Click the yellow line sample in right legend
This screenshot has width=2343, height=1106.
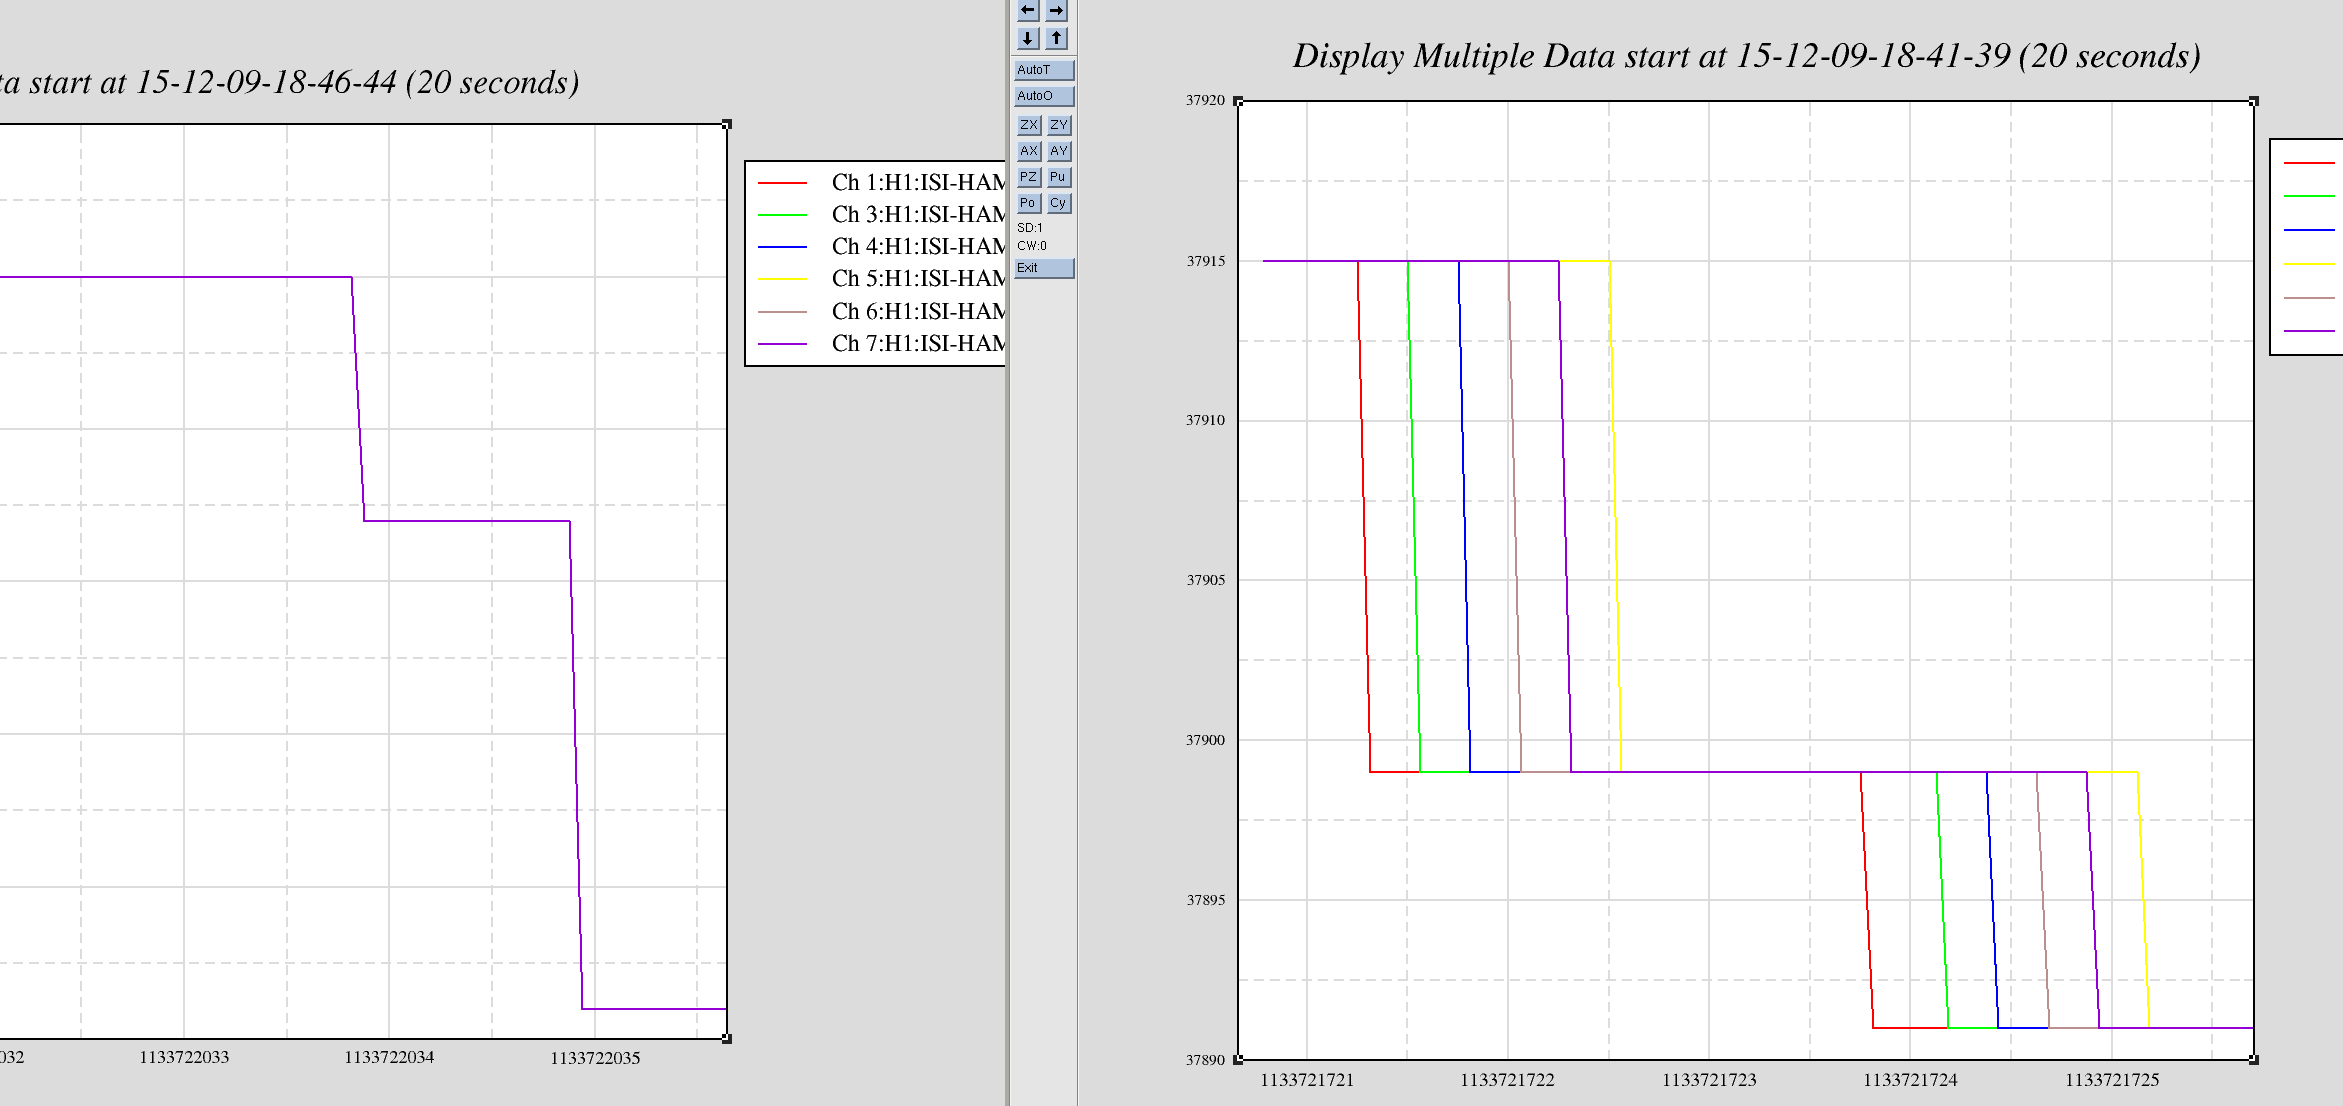pyautogui.click(x=2309, y=264)
